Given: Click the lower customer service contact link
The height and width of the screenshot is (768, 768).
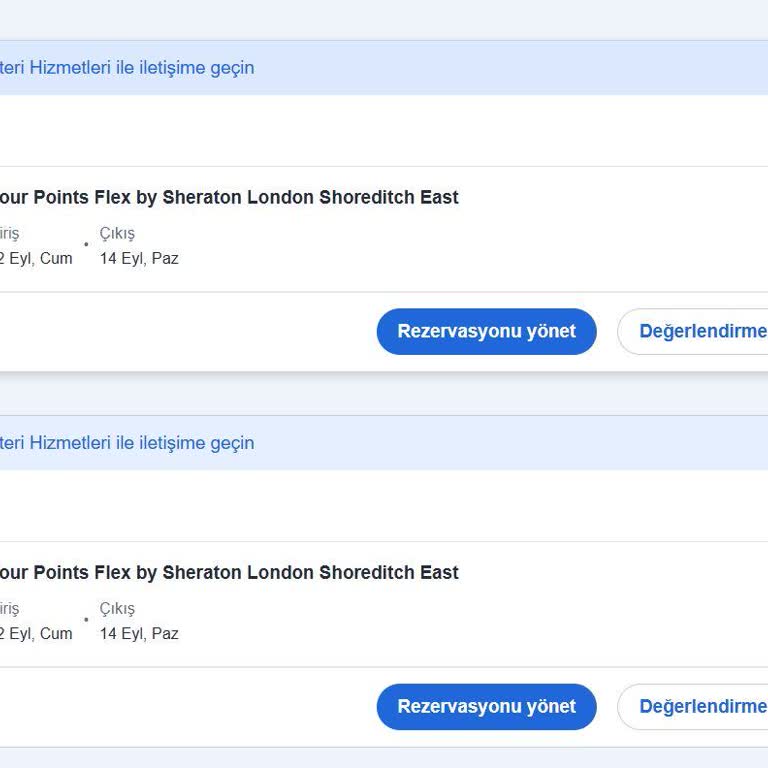Looking at the screenshot, I should [127, 443].
